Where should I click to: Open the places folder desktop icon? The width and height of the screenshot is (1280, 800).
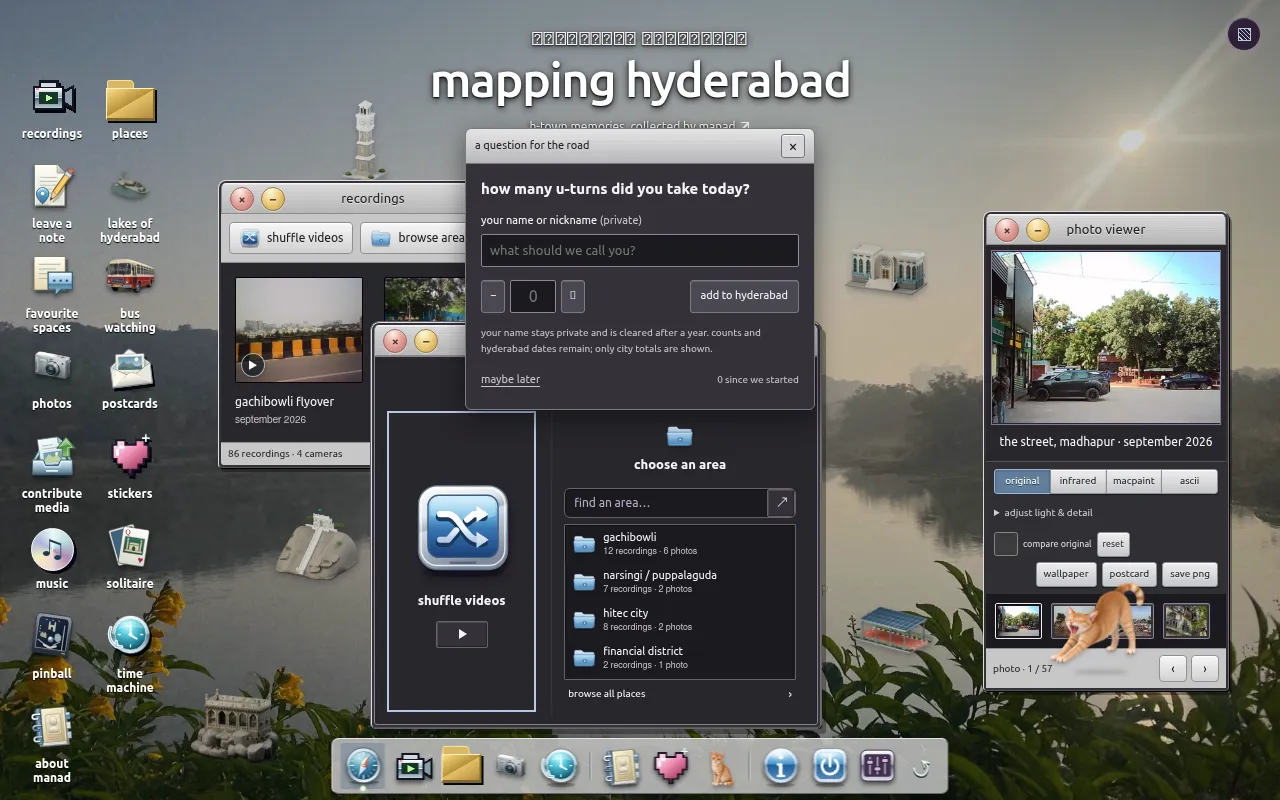click(x=130, y=108)
